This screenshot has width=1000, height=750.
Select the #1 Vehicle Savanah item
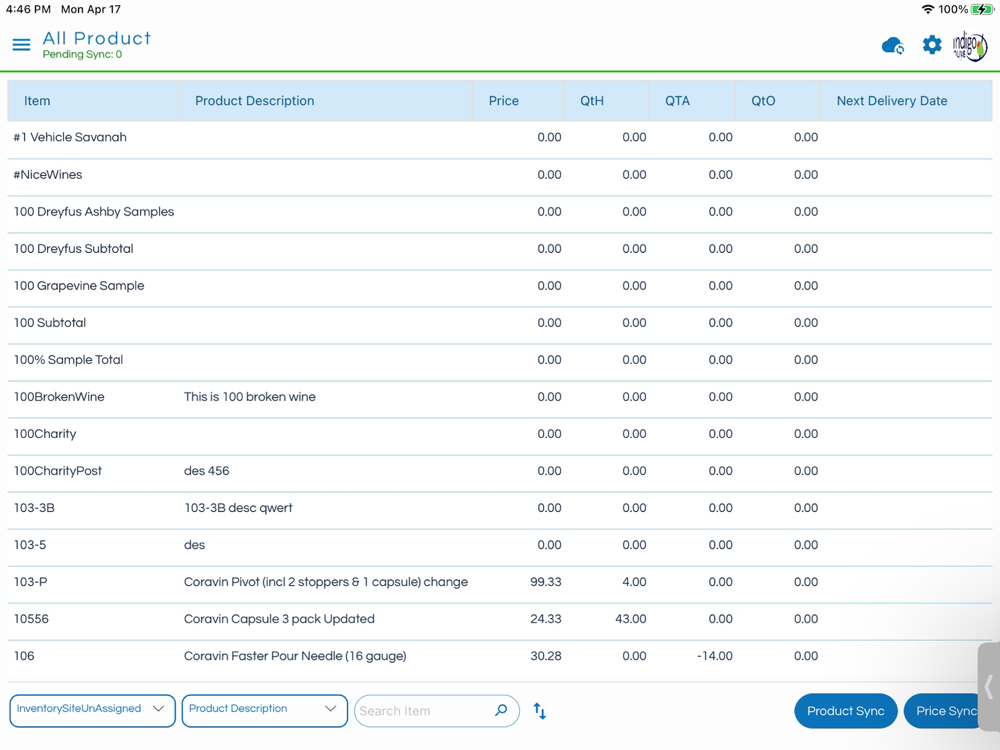[70, 137]
